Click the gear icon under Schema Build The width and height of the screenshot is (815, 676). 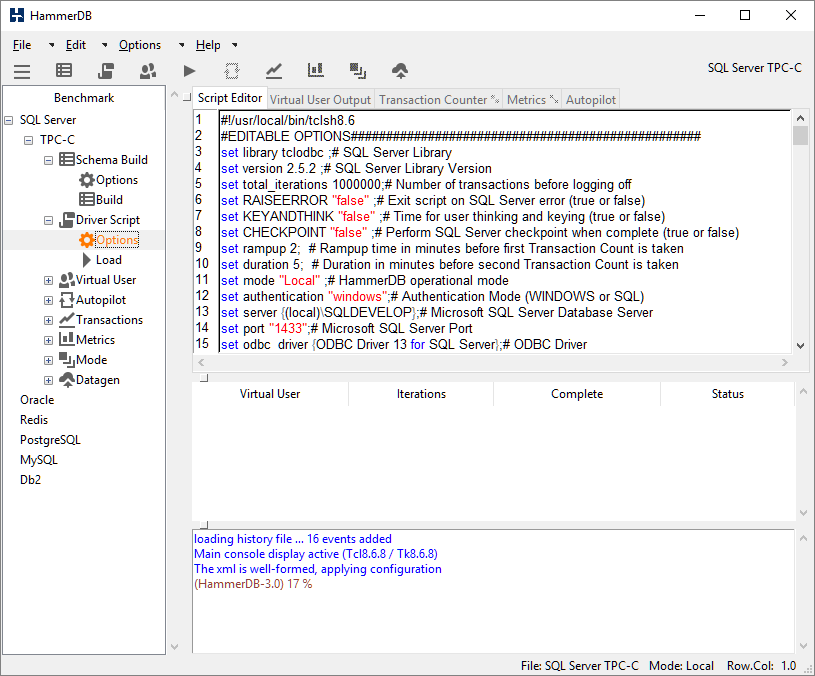pos(87,180)
